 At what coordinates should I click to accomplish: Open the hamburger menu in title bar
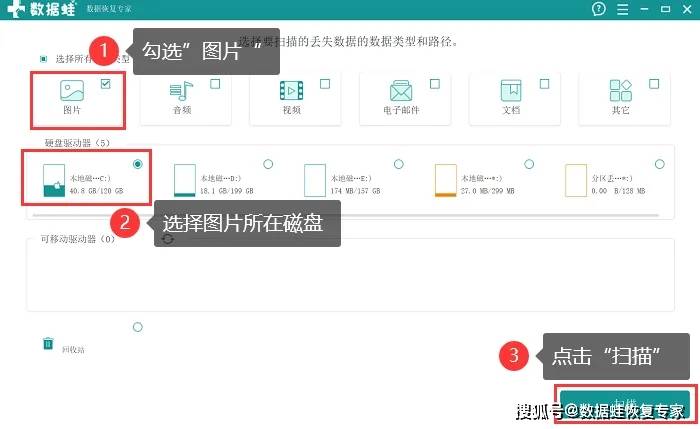[x=622, y=9]
